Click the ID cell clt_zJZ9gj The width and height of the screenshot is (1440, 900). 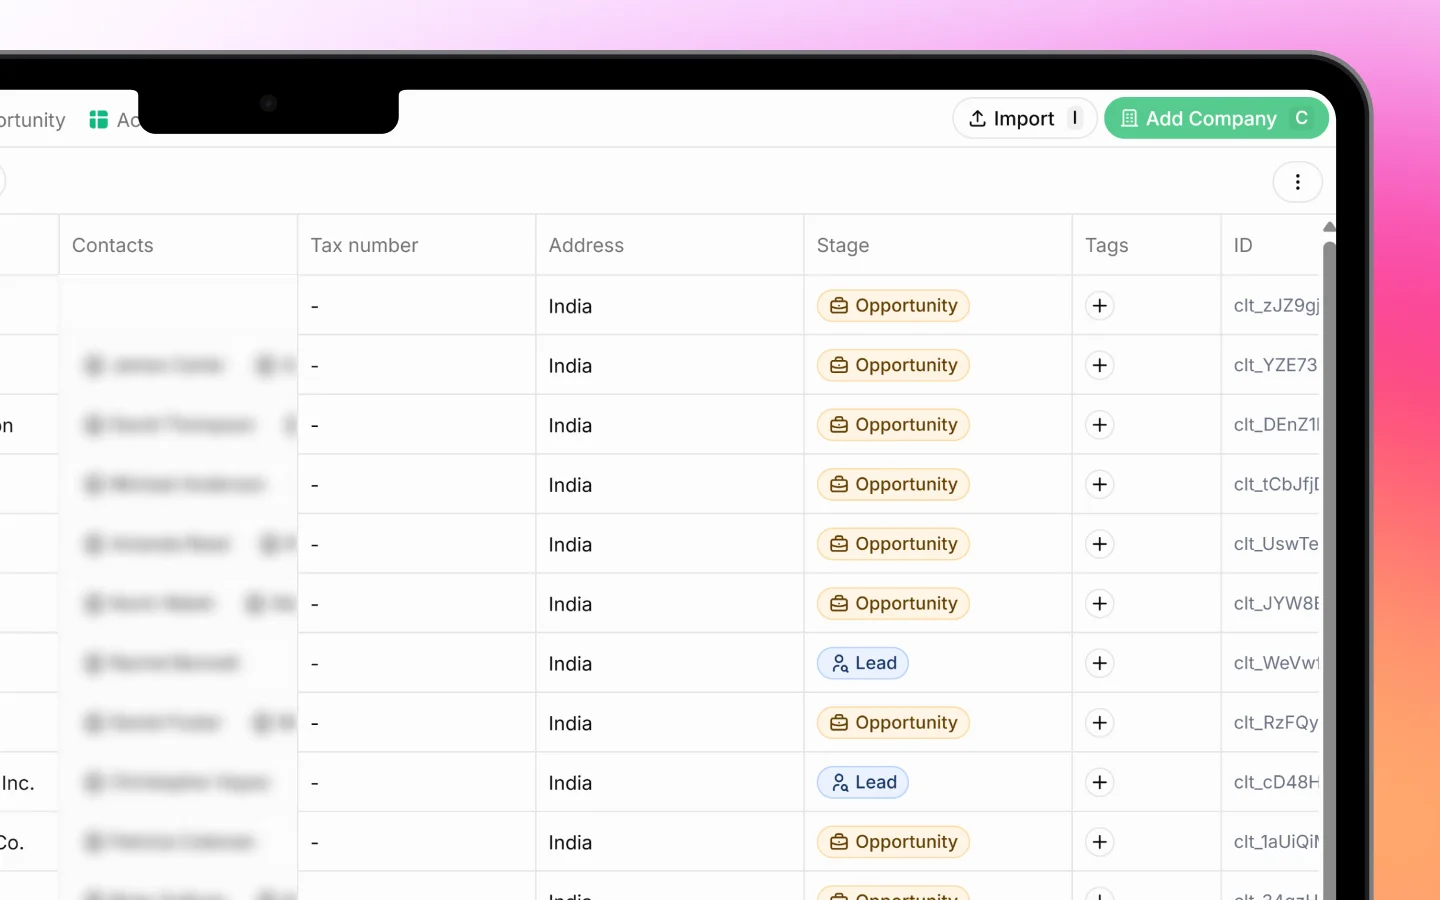click(x=1276, y=306)
